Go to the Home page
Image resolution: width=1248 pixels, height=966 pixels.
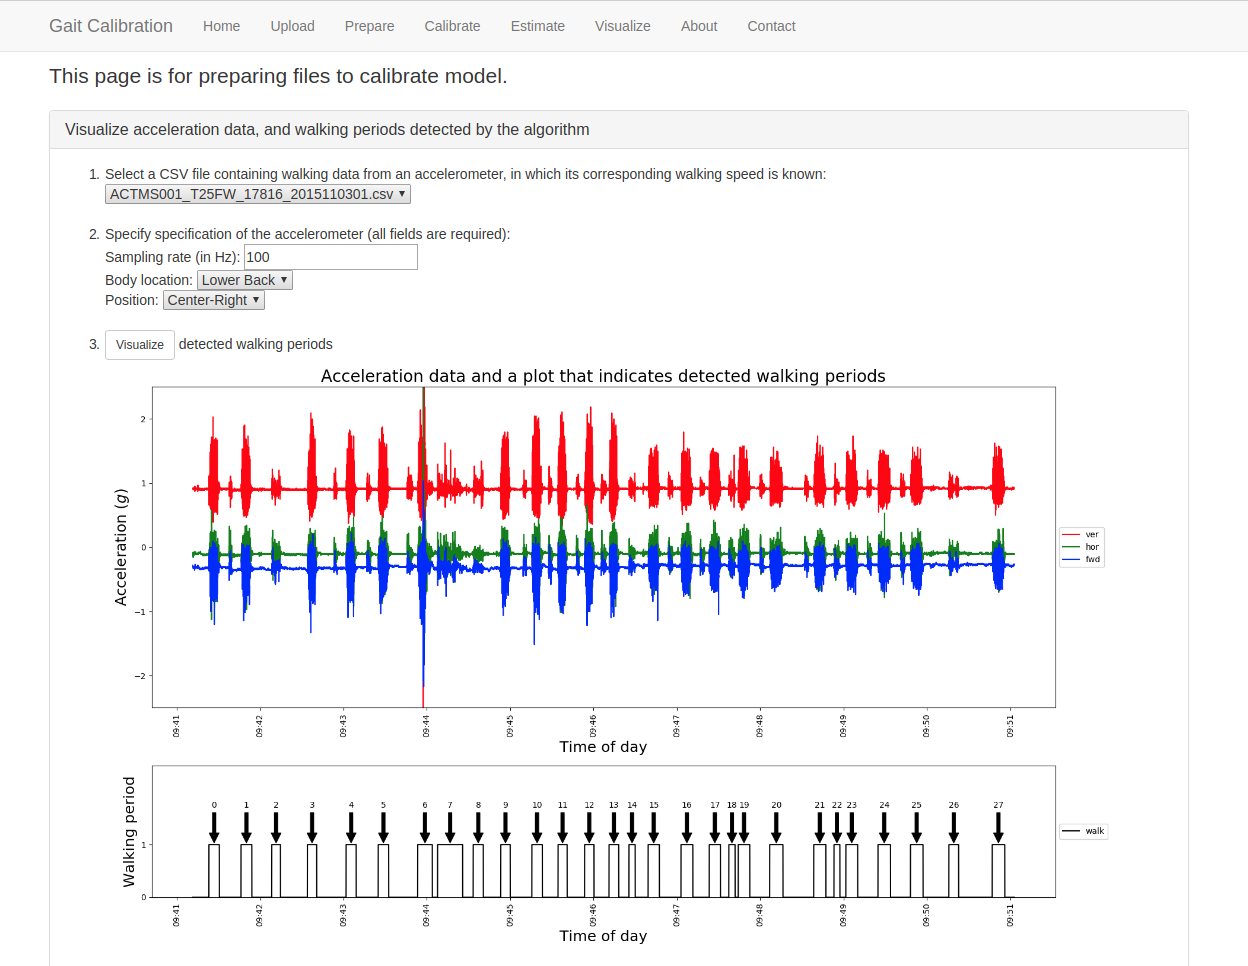coord(221,26)
